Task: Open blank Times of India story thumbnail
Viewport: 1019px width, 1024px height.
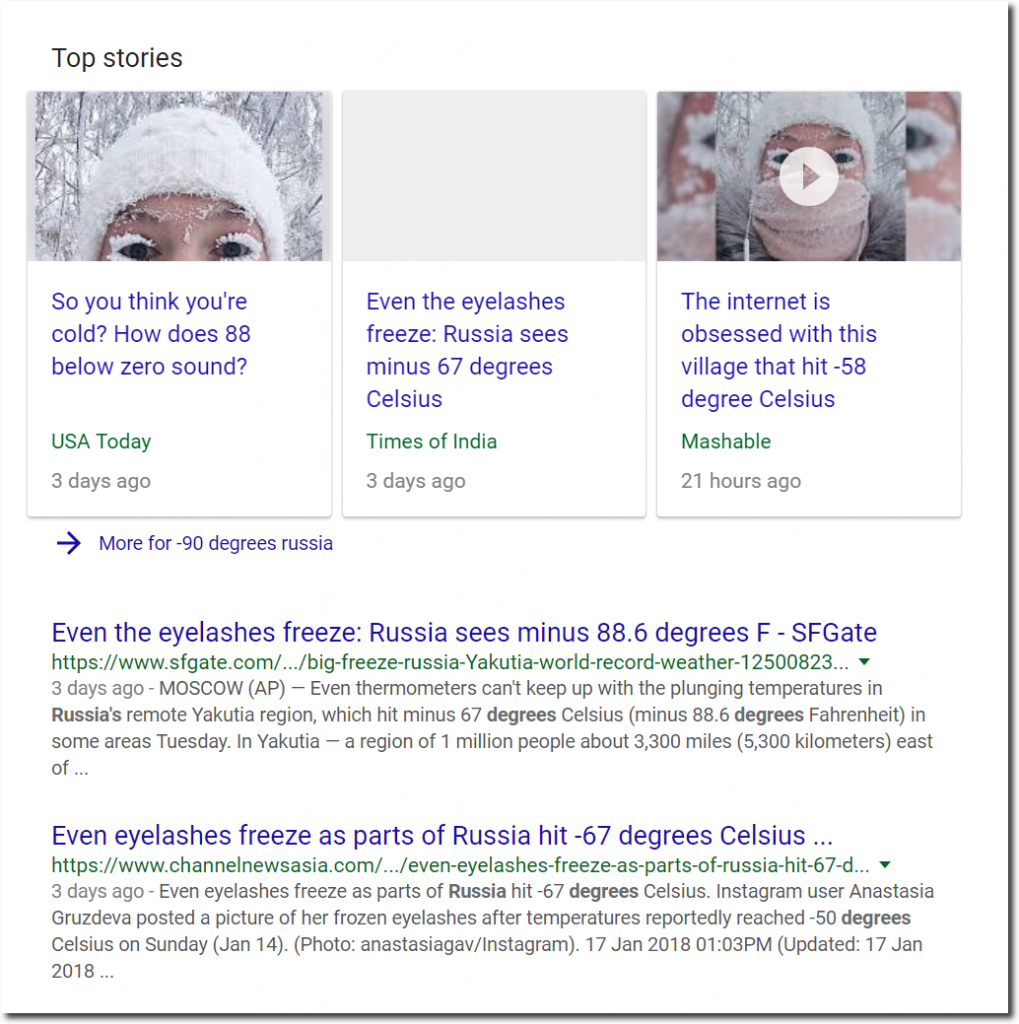Action: tap(494, 176)
